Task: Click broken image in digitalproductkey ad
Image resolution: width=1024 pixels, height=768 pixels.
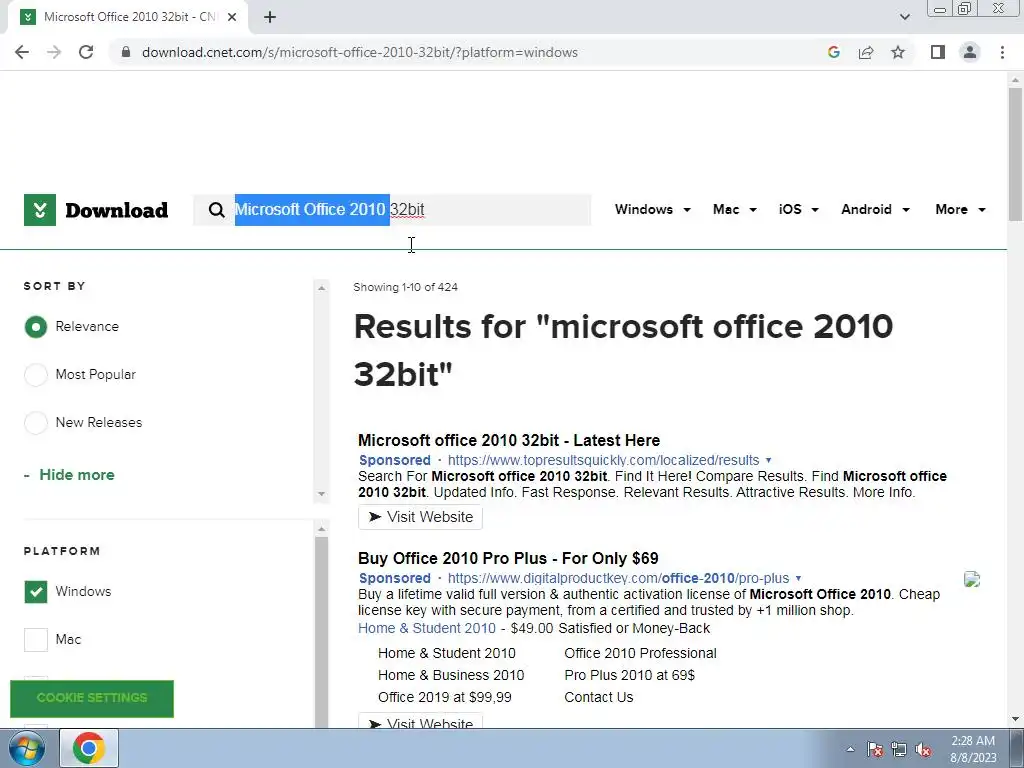Action: 972,579
